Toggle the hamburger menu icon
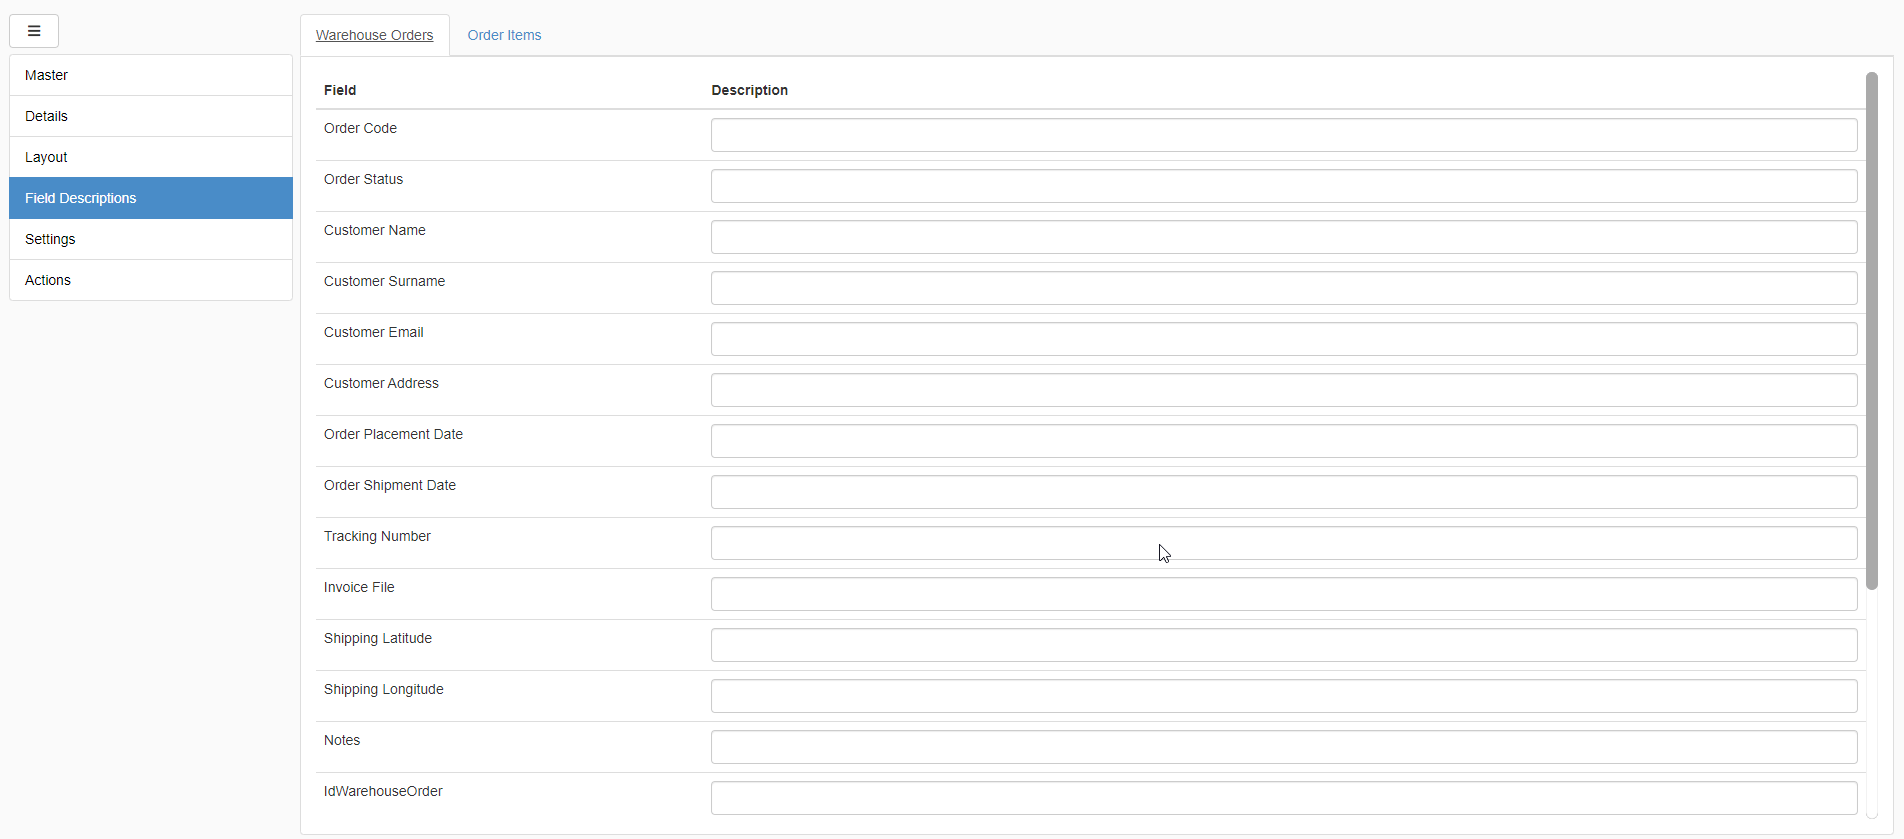This screenshot has width=1904, height=839. (x=34, y=31)
